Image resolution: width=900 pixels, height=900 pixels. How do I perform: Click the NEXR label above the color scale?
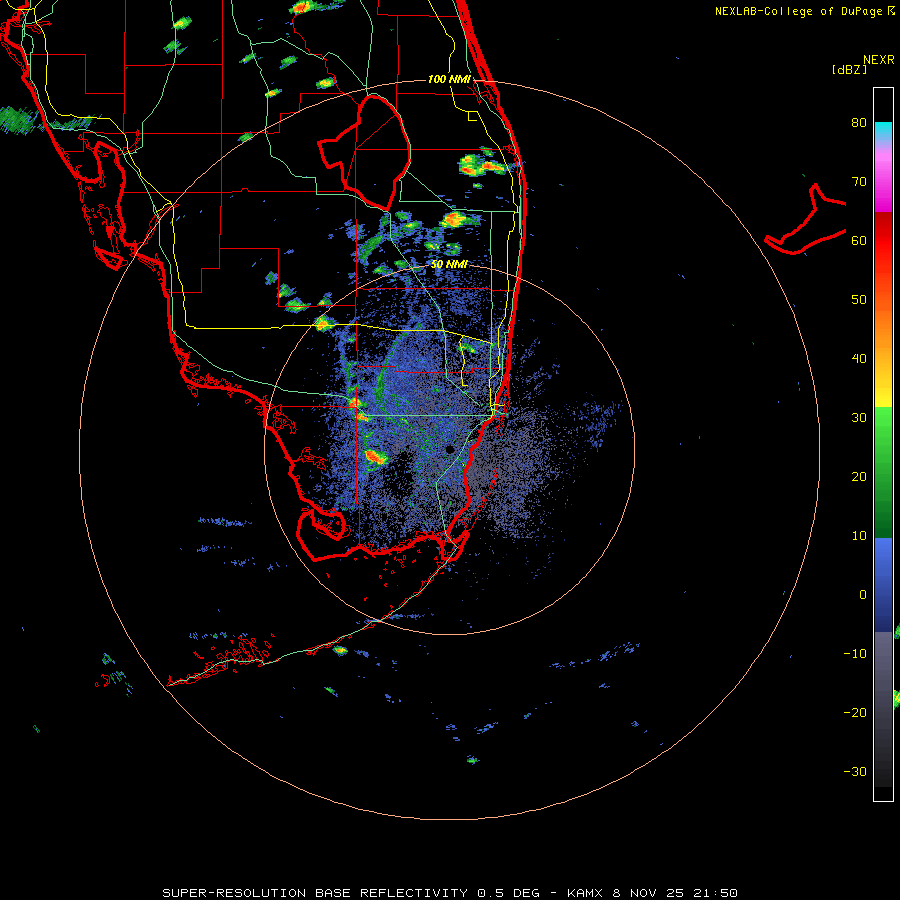[879, 60]
